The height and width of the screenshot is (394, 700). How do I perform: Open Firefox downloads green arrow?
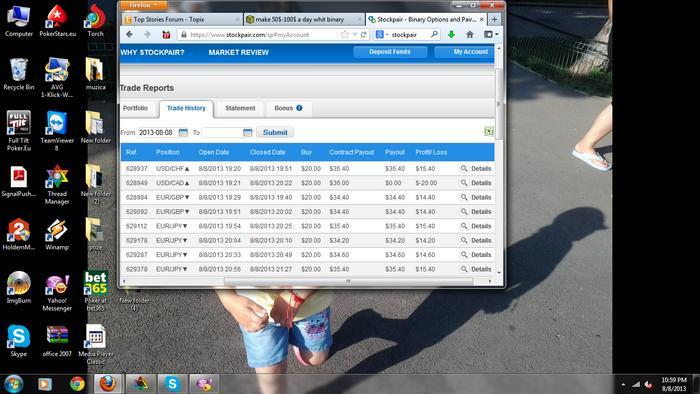[451, 34]
